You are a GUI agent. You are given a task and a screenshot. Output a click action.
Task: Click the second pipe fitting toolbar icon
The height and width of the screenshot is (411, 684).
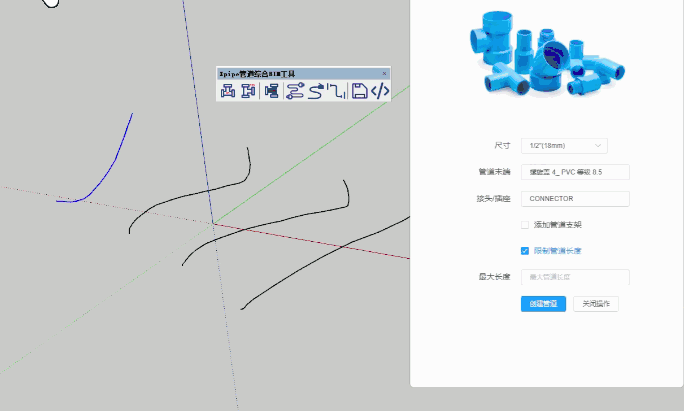pyautogui.click(x=248, y=92)
